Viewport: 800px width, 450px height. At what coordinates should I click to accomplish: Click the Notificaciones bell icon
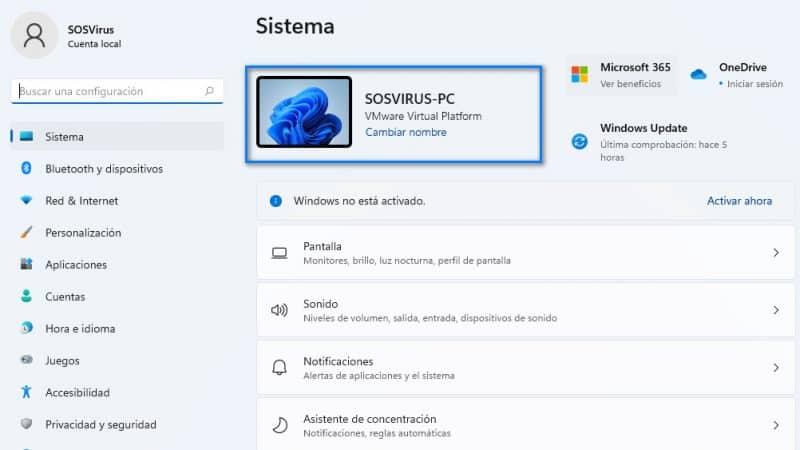(280, 368)
